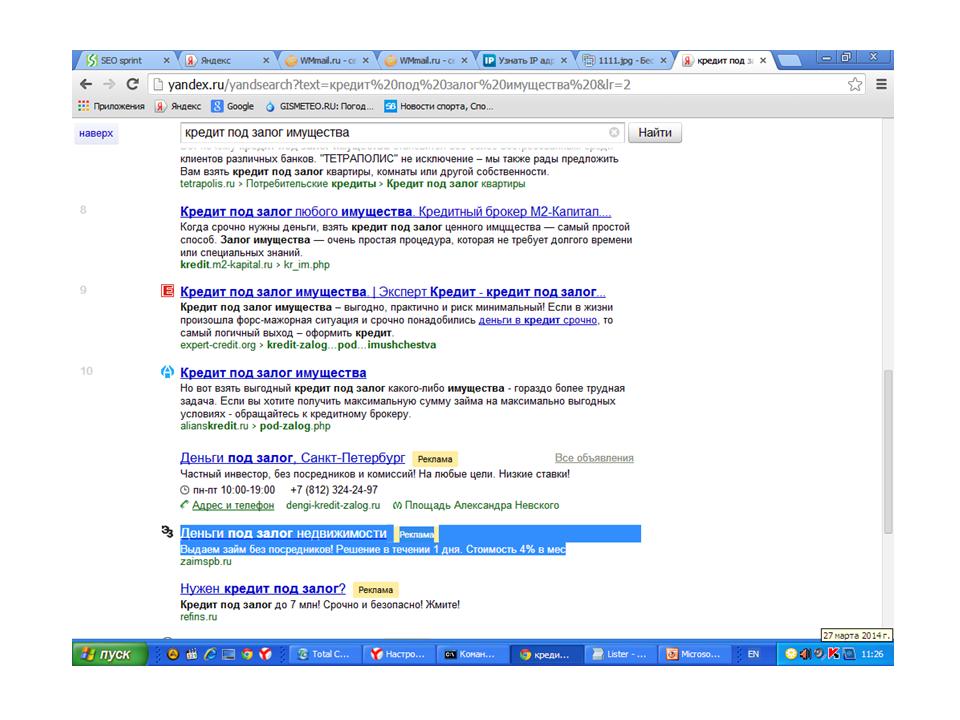Viewport: 960px width, 720px height.
Task: Switch to the Microso... taskbar button
Action: [x=694, y=654]
